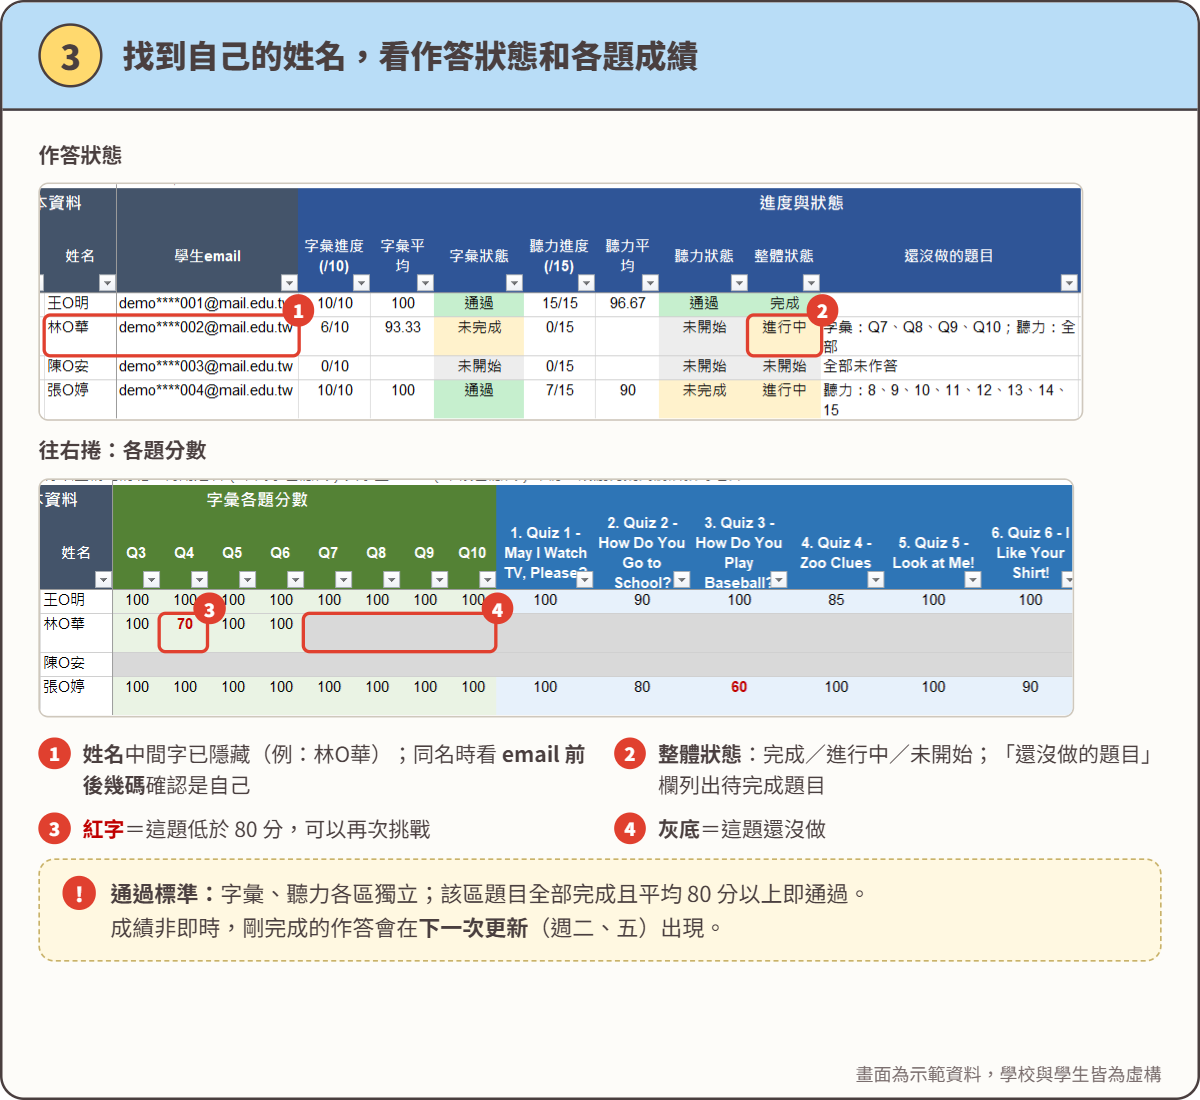Select the 往右捲:各題分數 section heading
Screen dimensions: 1200x1100
click(x=123, y=450)
